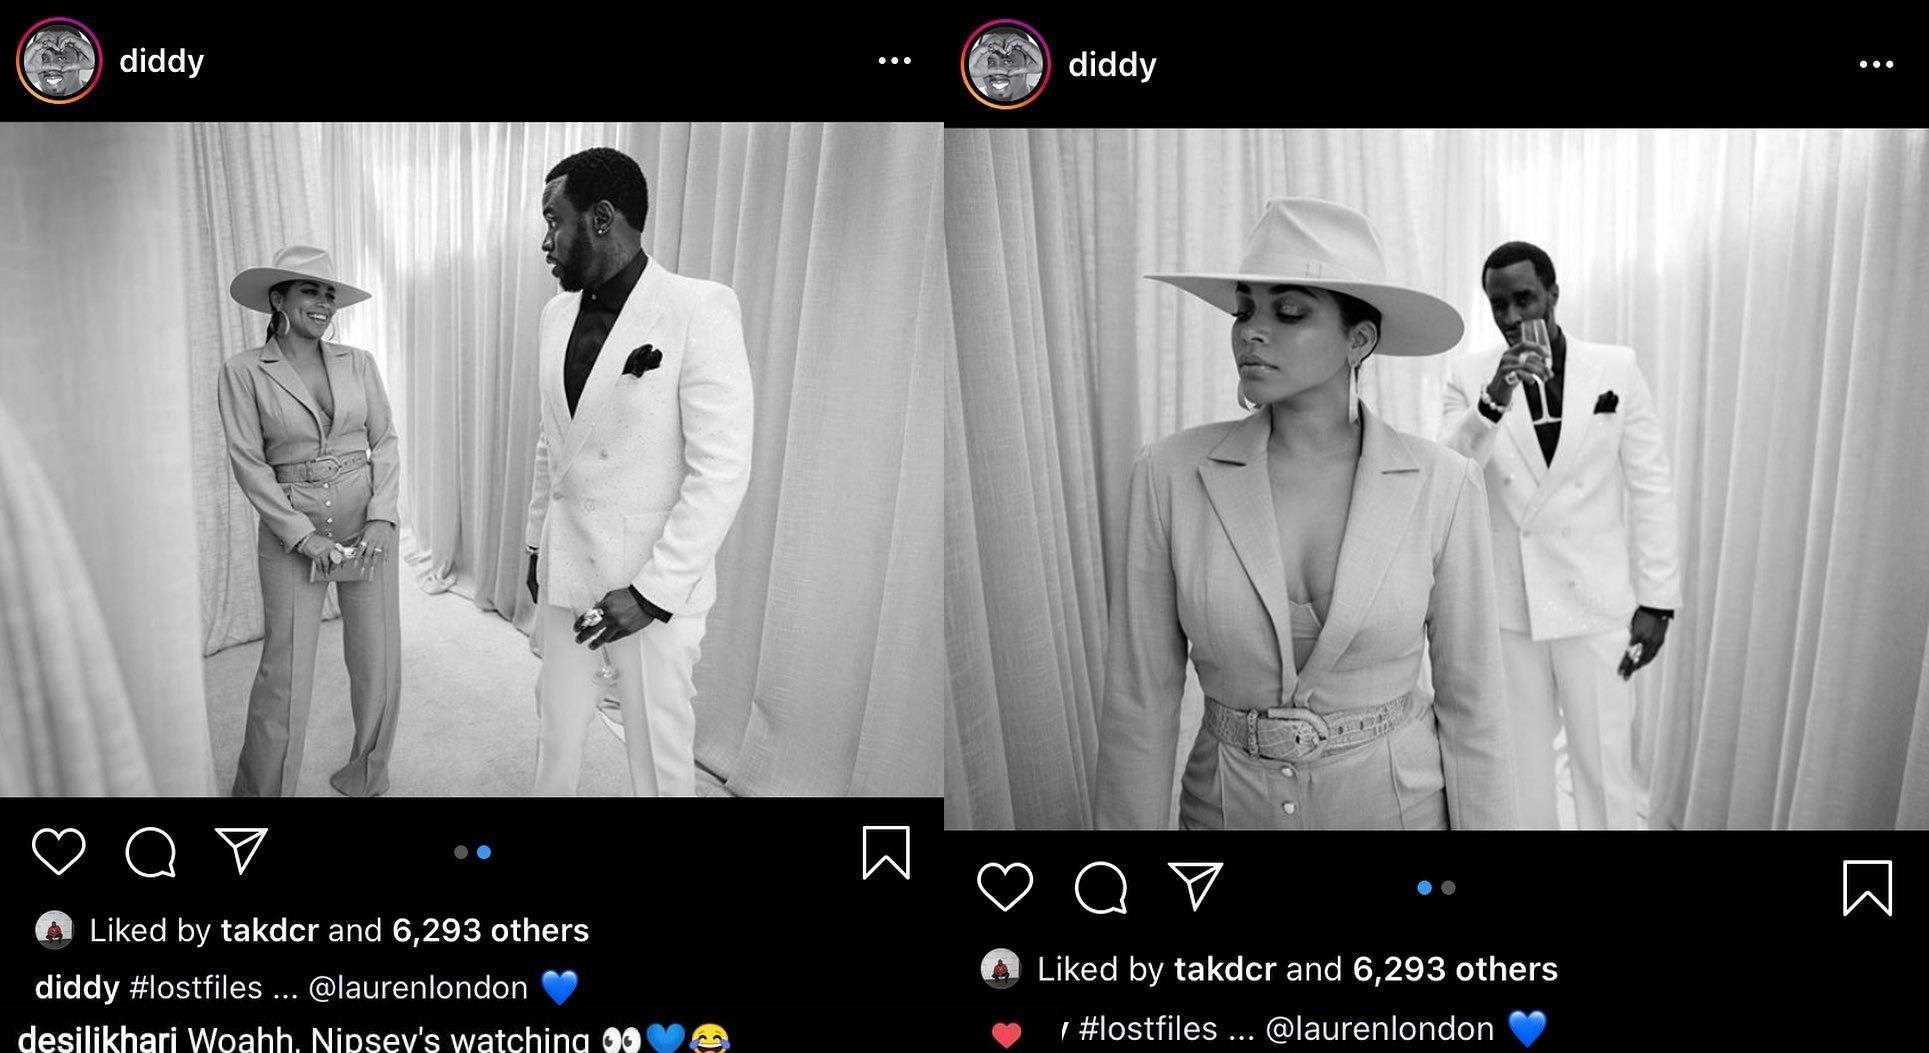This screenshot has width=1929, height=1053.
Task: Open the three-dot options menu on right post
Action: pos(1876,65)
